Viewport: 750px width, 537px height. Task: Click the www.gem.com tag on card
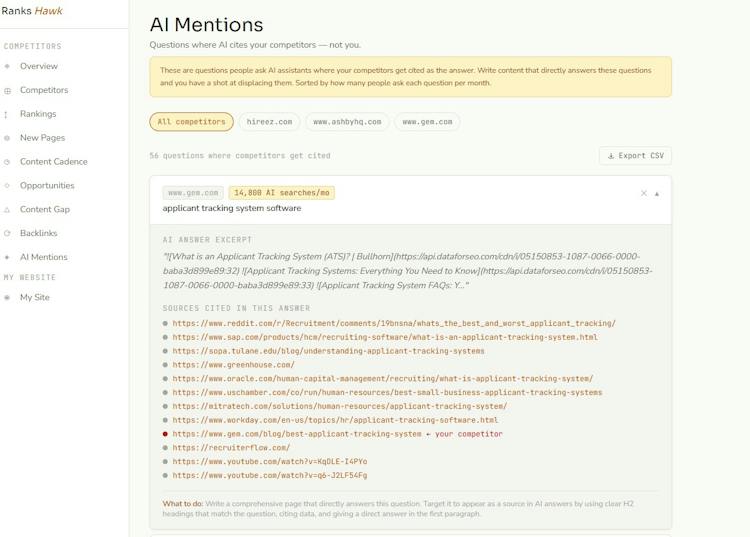193,193
